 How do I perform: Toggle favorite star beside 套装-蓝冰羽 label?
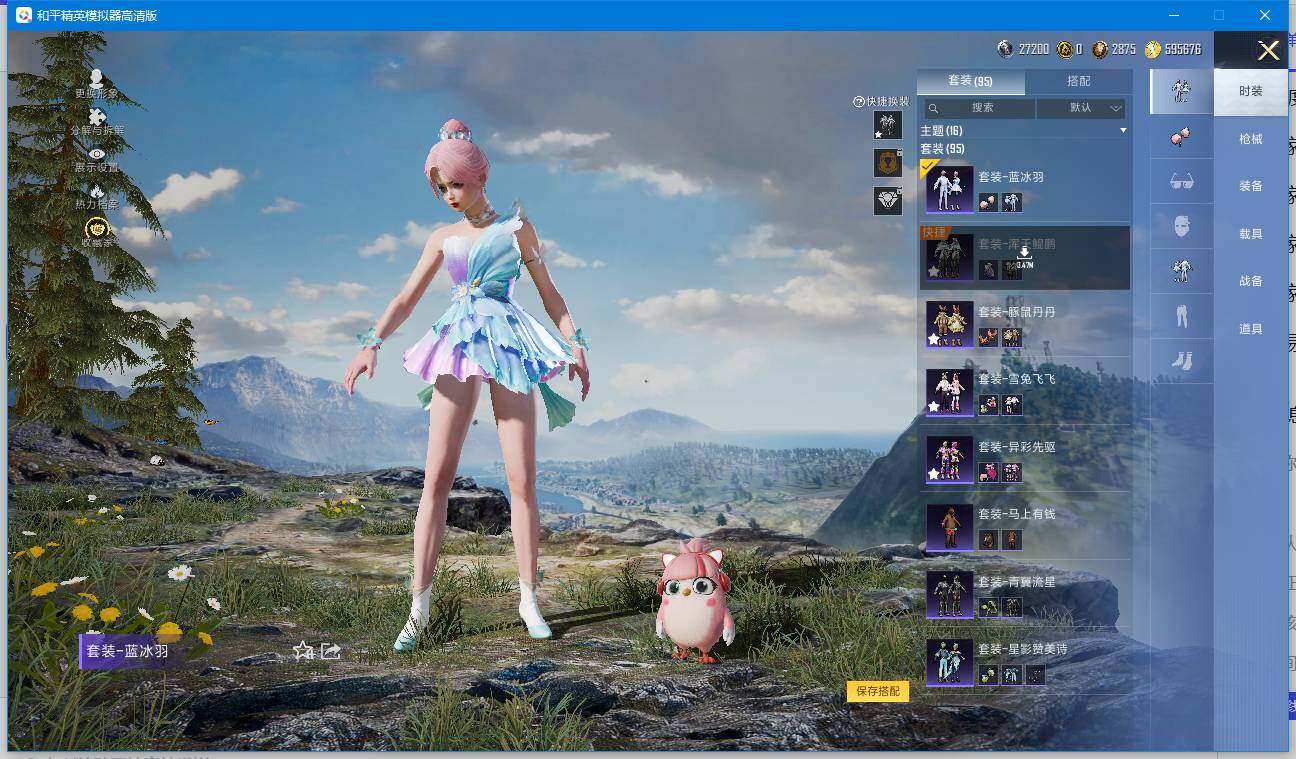(x=303, y=651)
